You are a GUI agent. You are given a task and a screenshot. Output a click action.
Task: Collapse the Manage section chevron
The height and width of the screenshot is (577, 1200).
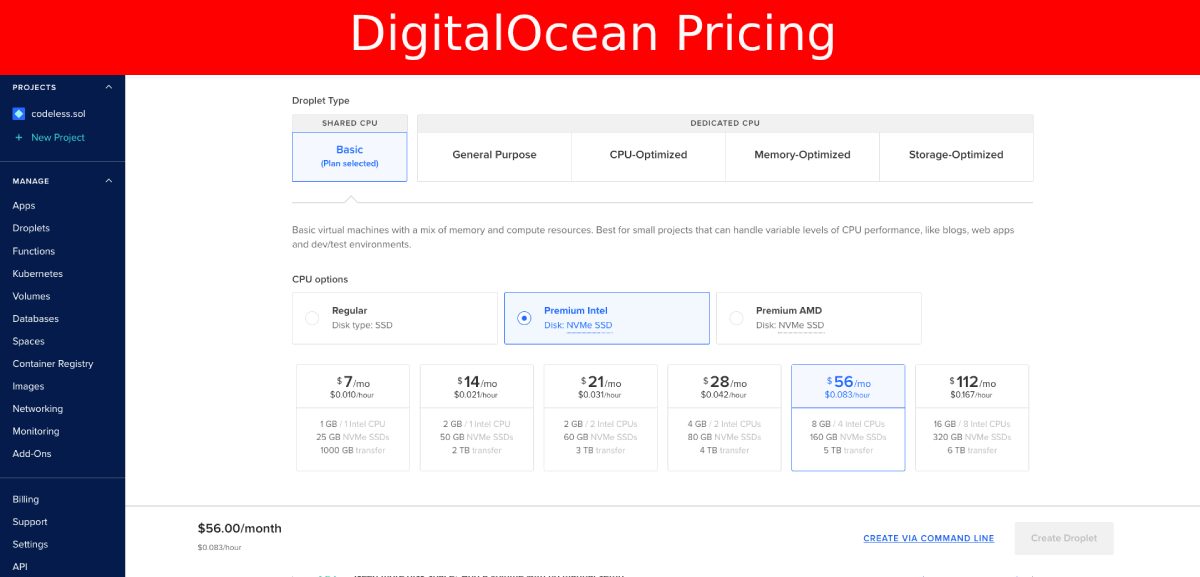coord(109,181)
